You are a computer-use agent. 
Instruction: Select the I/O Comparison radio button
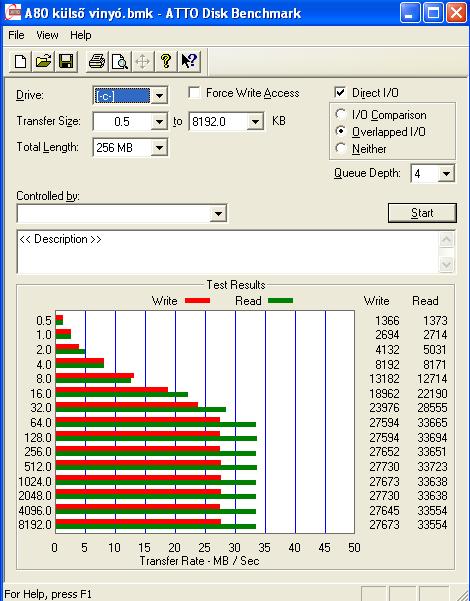tap(340, 115)
